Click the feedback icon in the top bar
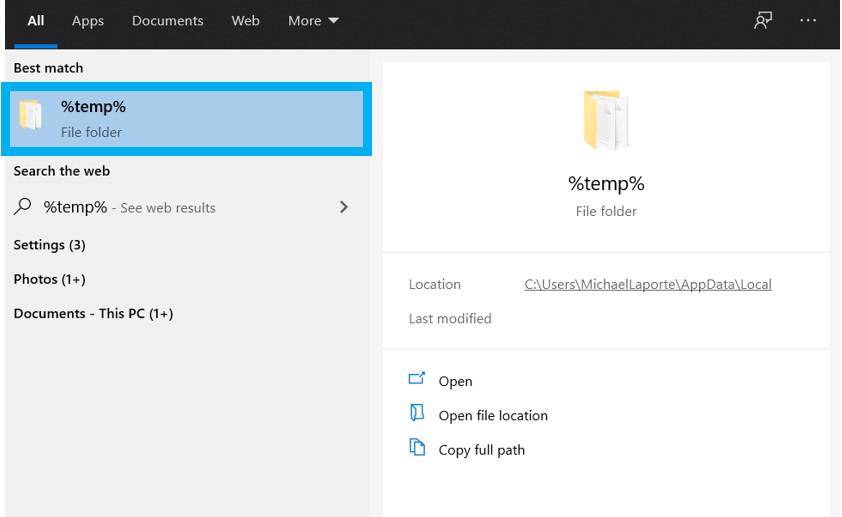842x517 pixels. [763, 21]
